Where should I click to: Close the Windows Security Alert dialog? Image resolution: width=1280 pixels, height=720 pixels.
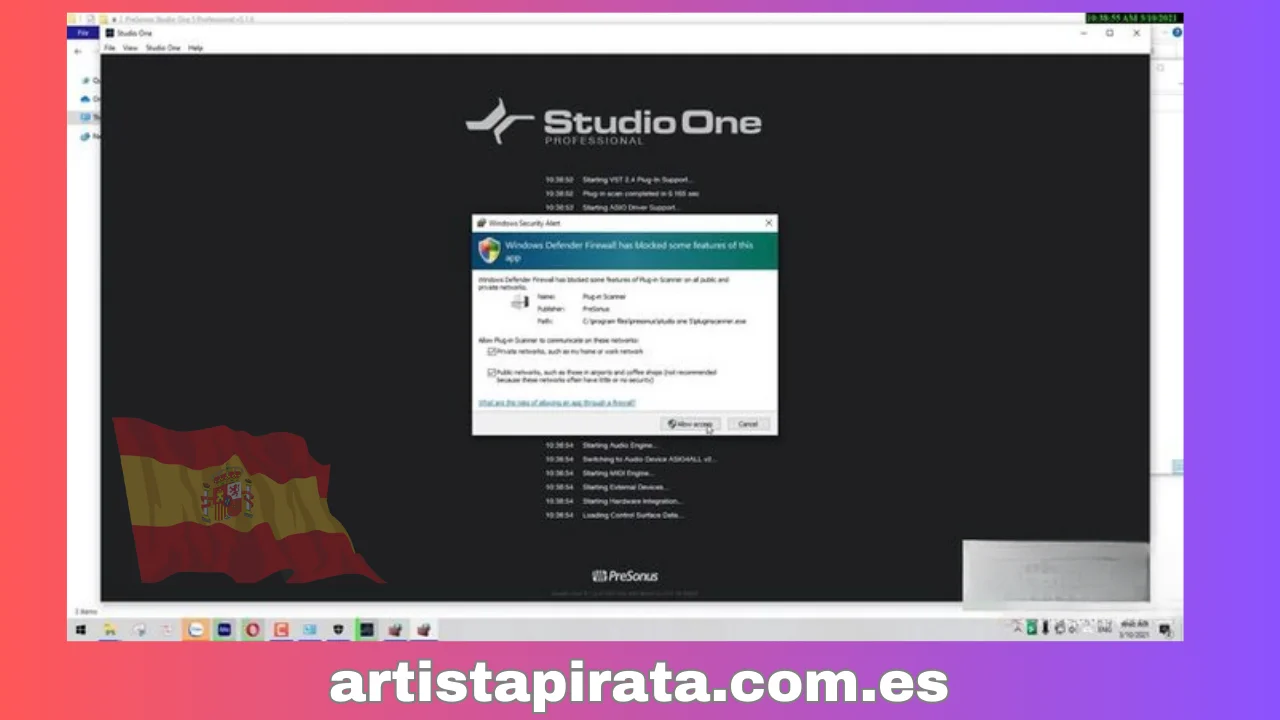[x=768, y=222]
